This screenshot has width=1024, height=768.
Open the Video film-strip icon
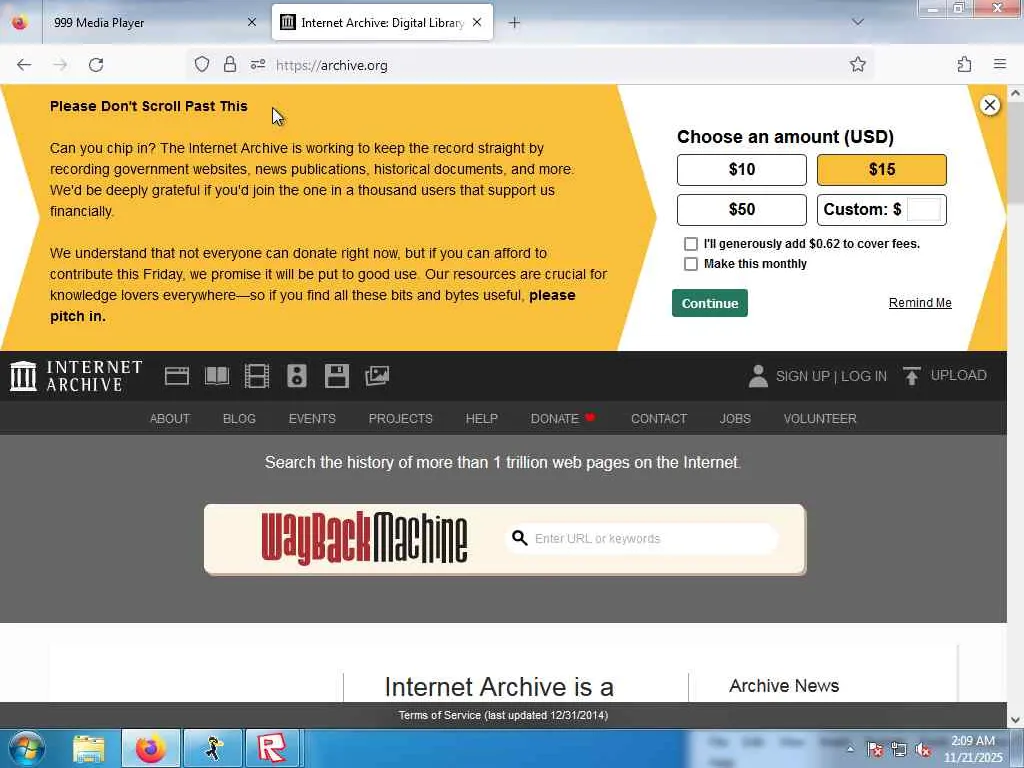[257, 376]
